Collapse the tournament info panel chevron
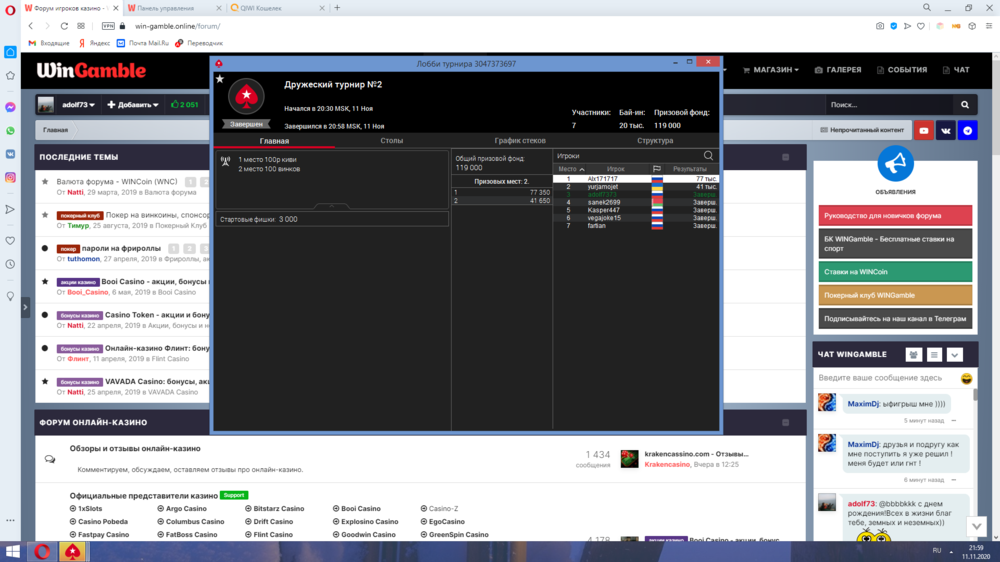The width and height of the screenshot is (1000, 562). (x=332, y=206)
